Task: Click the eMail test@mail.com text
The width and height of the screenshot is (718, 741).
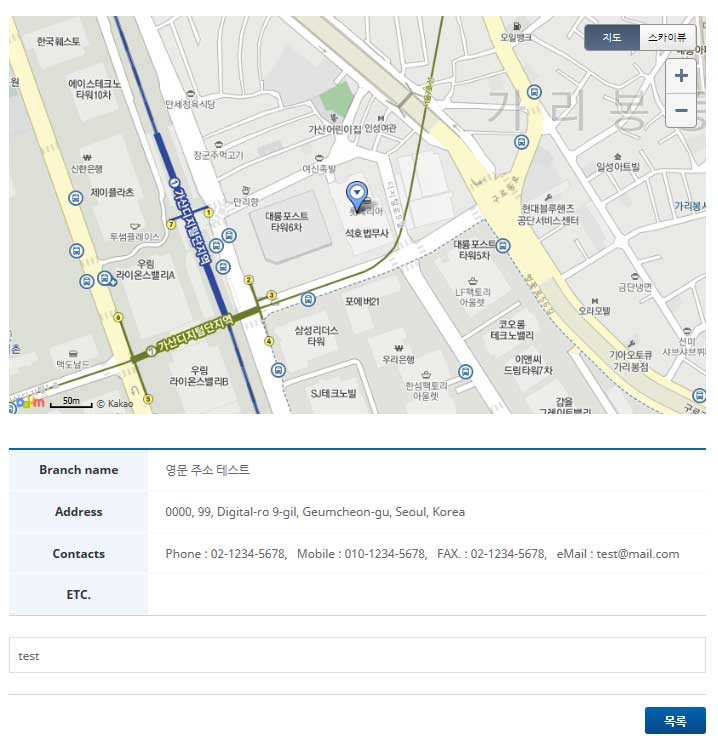Action: coord(618,554)
